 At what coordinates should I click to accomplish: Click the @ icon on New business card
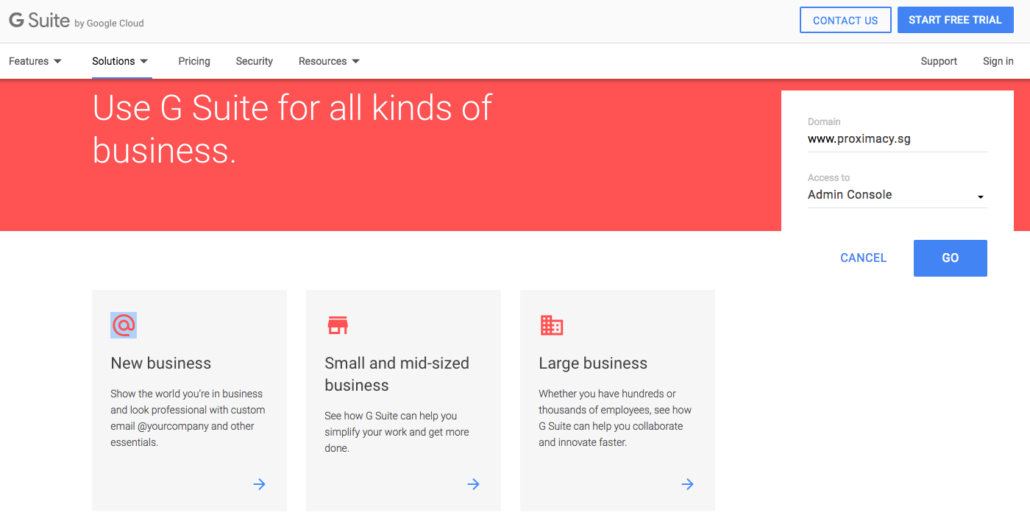(x=123, y=325)
